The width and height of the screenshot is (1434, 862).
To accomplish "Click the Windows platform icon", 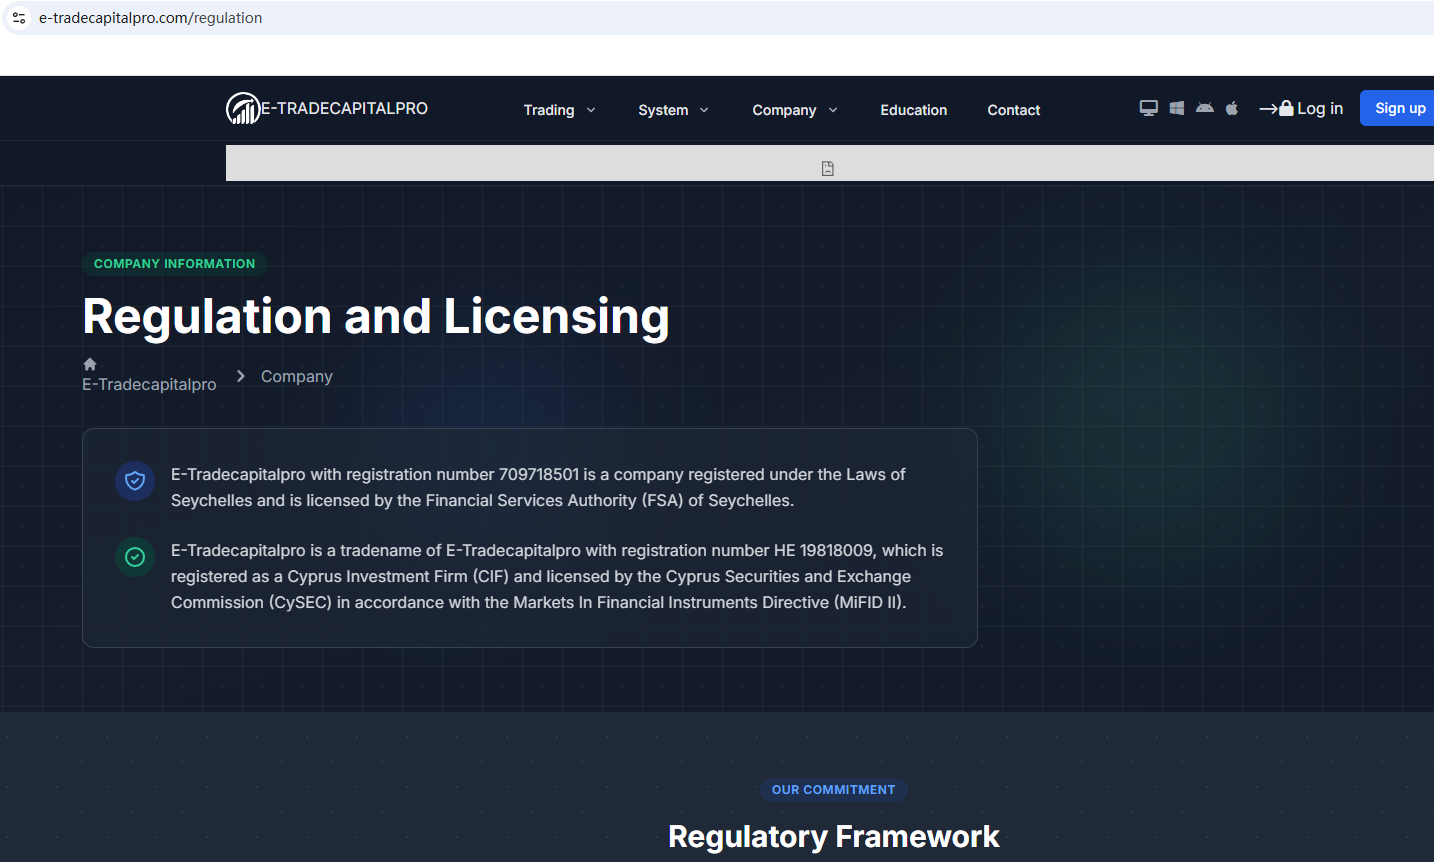I will 1177,108.
